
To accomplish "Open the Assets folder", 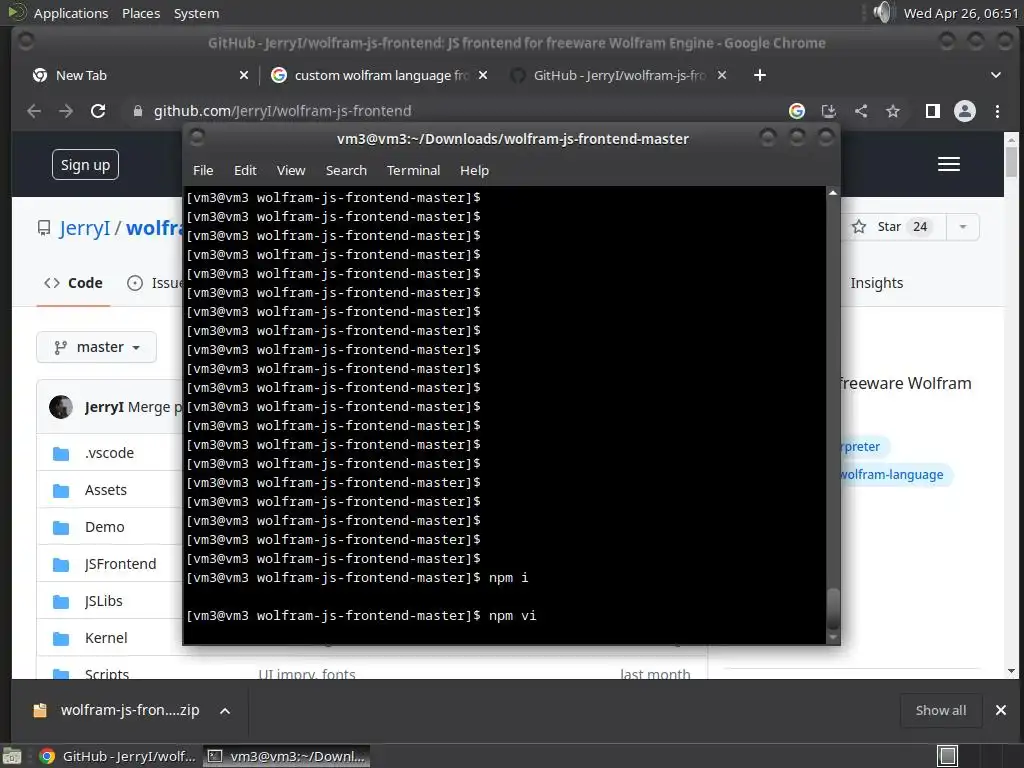I will click(x=106, y=490).
